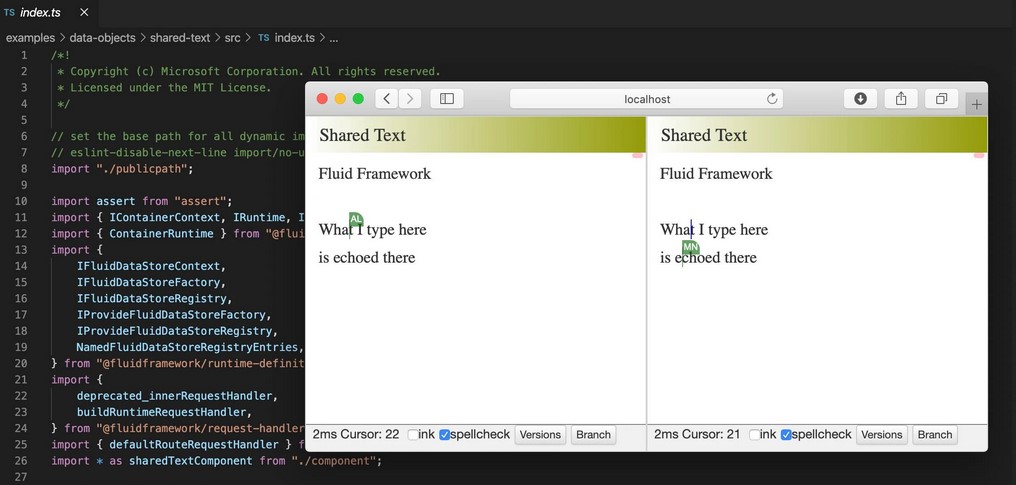Uncheck spellcheck in right pane
The height and width of the screenshot is (485, 1016).
coord(786,435)
